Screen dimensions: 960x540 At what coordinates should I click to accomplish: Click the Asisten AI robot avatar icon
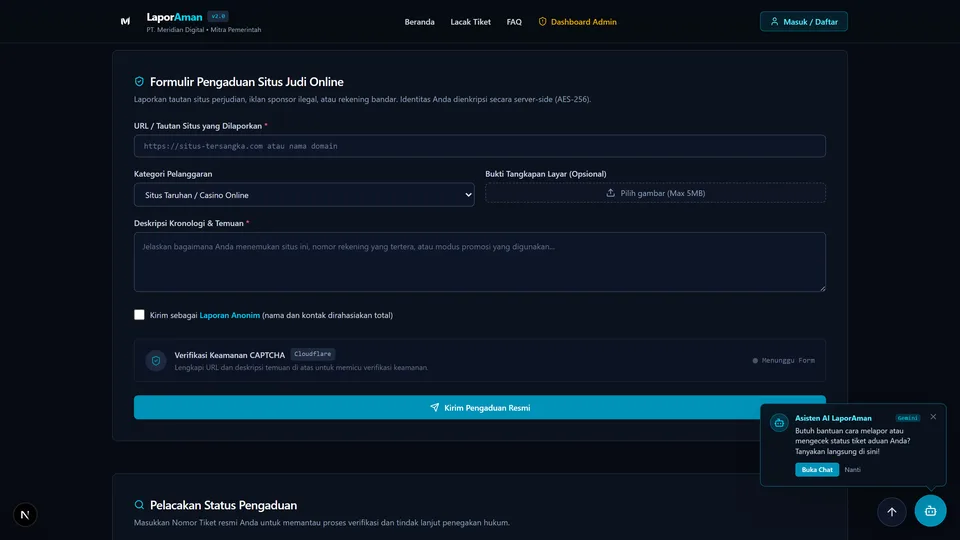[779, 423]
